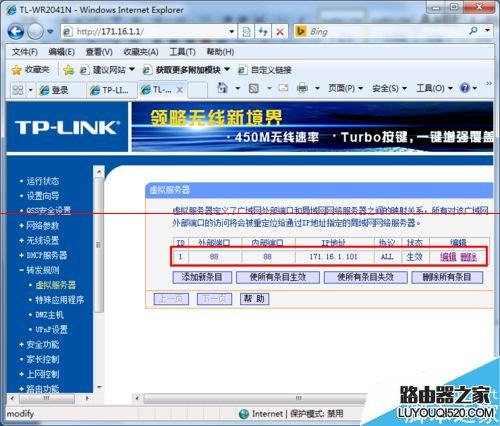
Task: Switch to the 登录 tab
Action: 60,90
